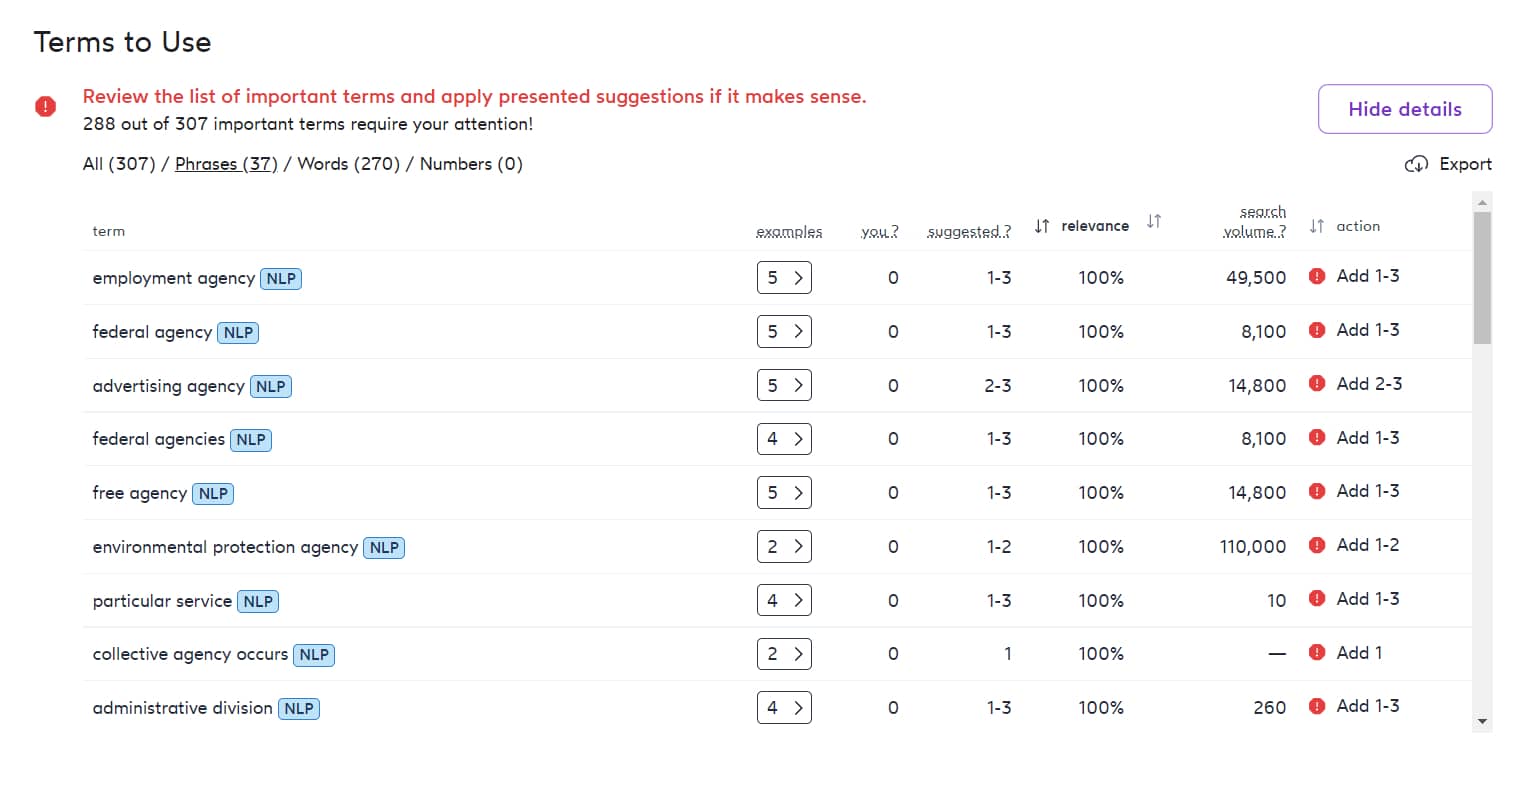Click the red alert icon beside review message
Image resolution: width=1527 pixels, height=786 pixels.
(45, 106)
